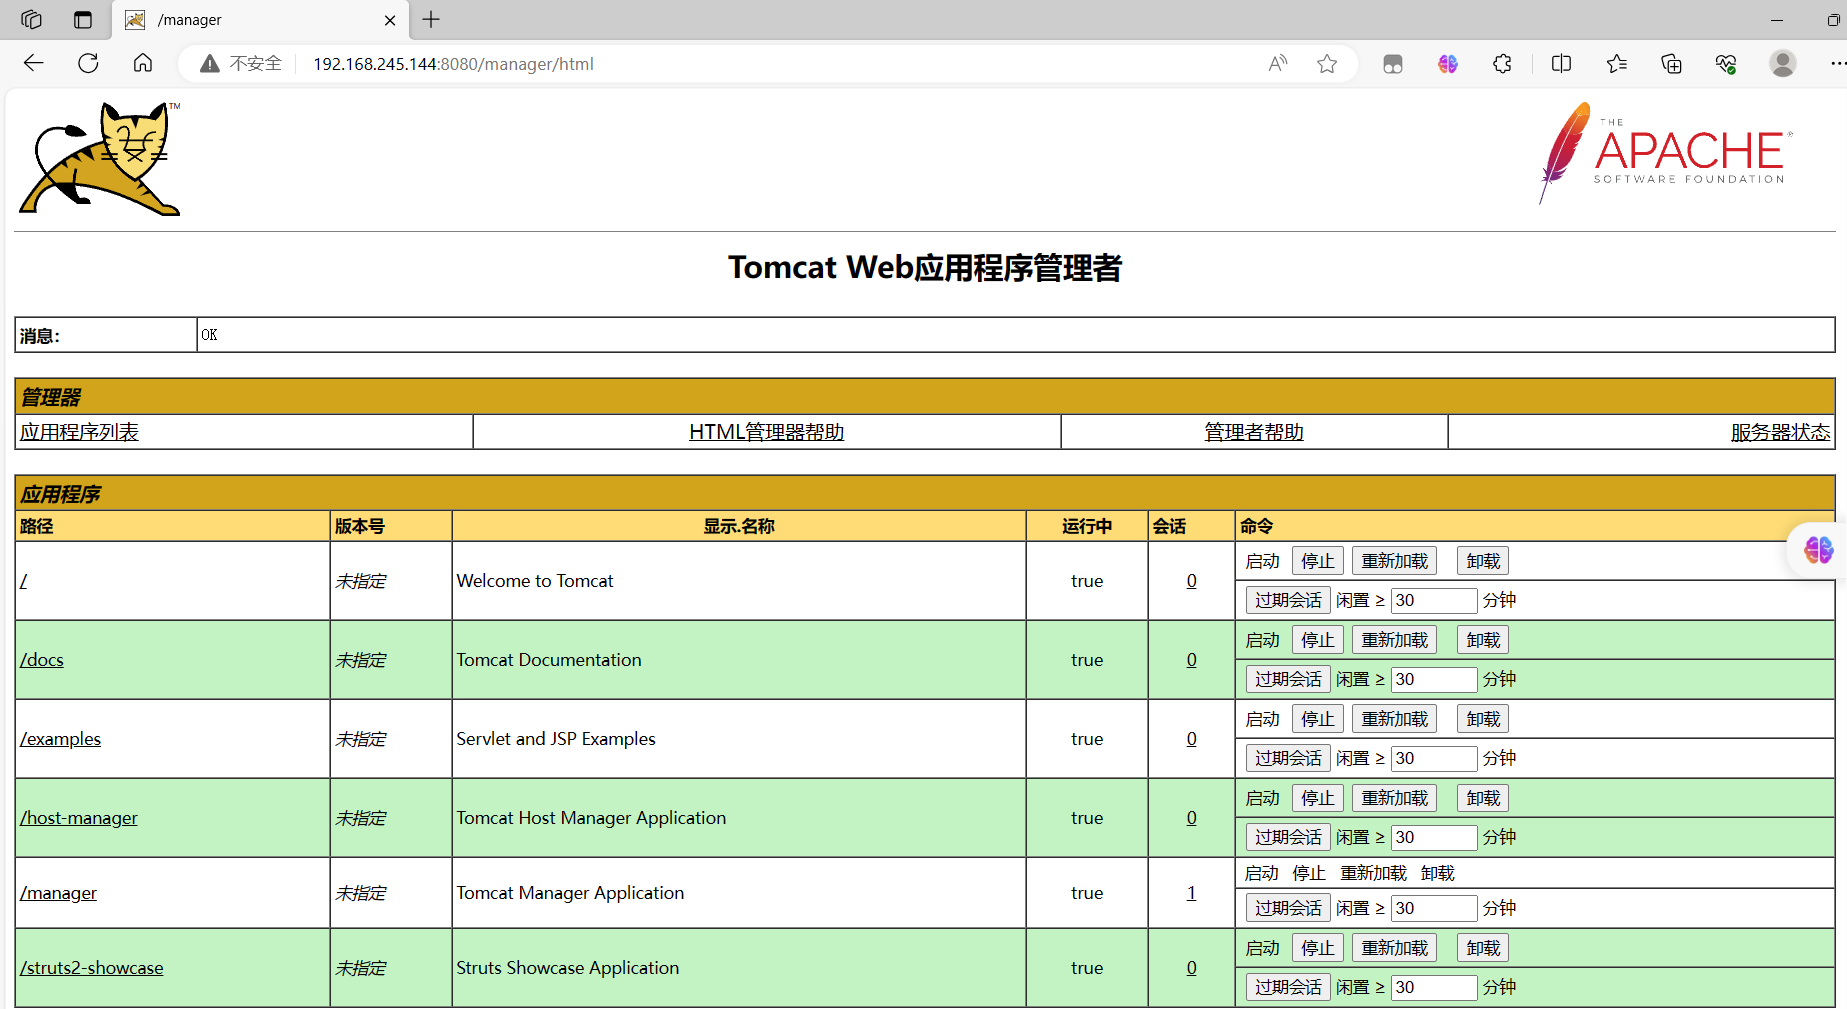Open the 应用程序列表 link
The width and height of the screenshot is (1847, 1009).
[x=79, y=432]
